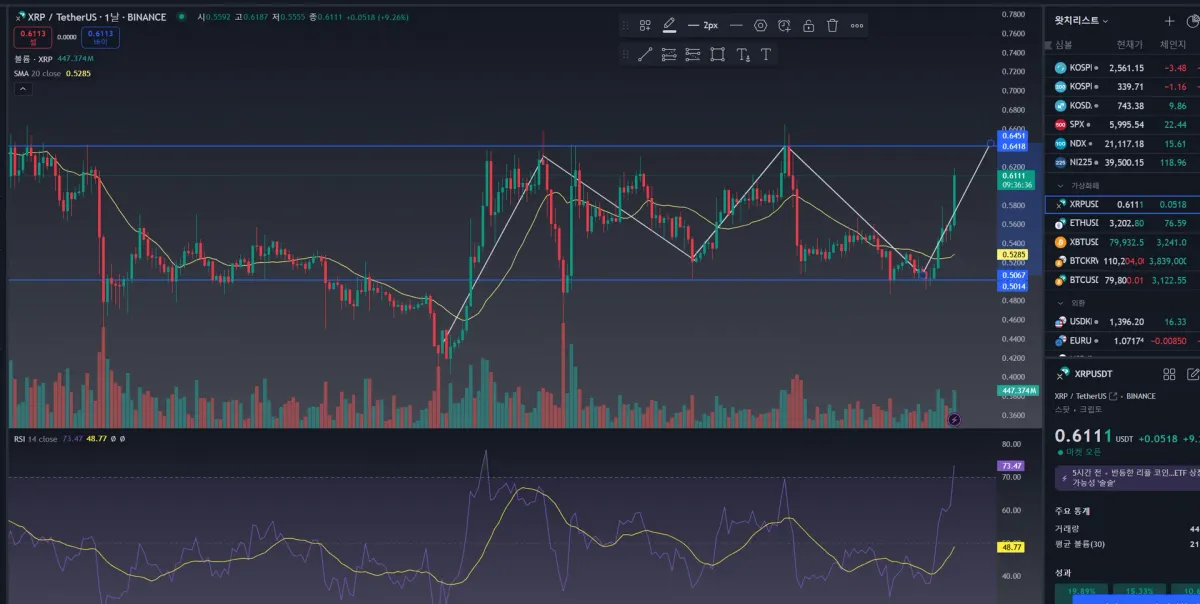Click the 73.47 RSI value label
The image size is (1200, 604).
(x=1011, y=466)
